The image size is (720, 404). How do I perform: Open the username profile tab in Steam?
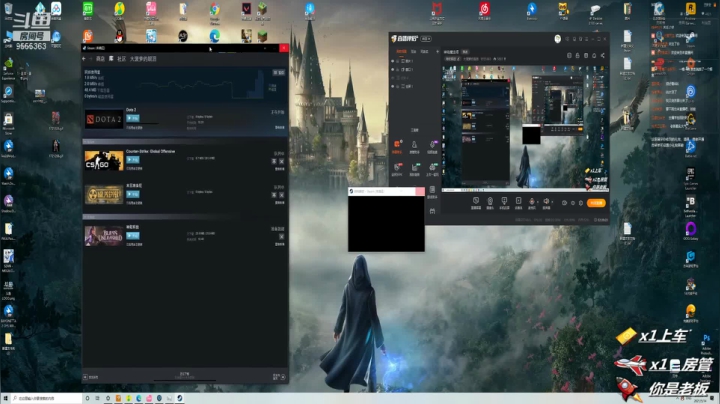pos(143,59)
